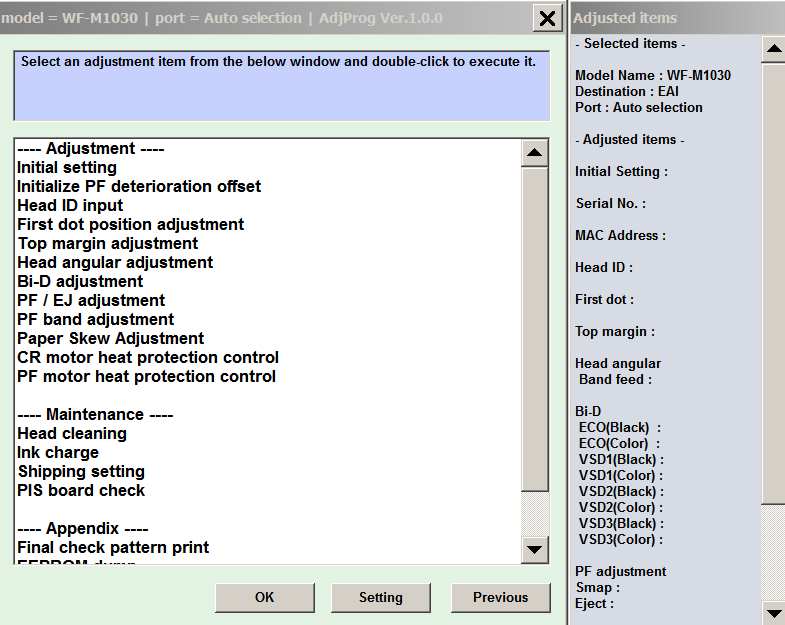Viewport: 785px width, 625px height.
Task: Click Eject : status line
Action: [595, 604]
